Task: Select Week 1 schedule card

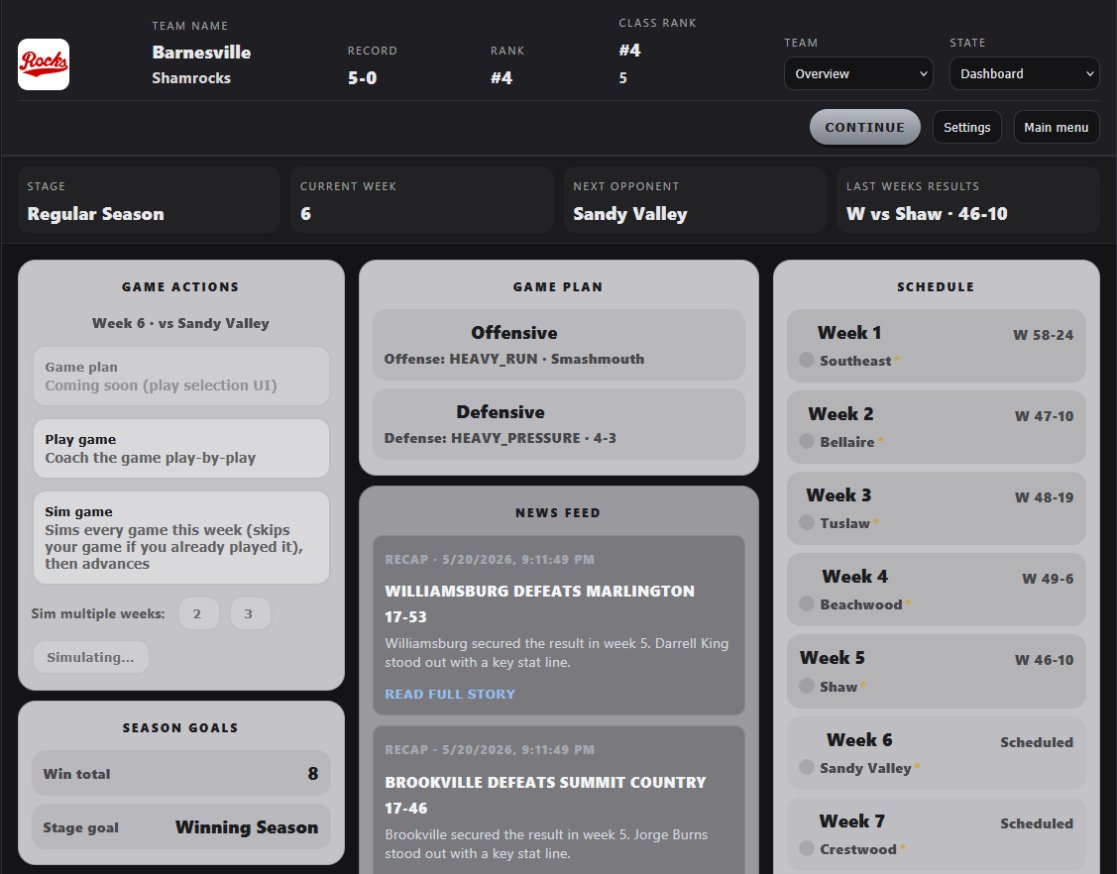Action: [x=936, y=345]
